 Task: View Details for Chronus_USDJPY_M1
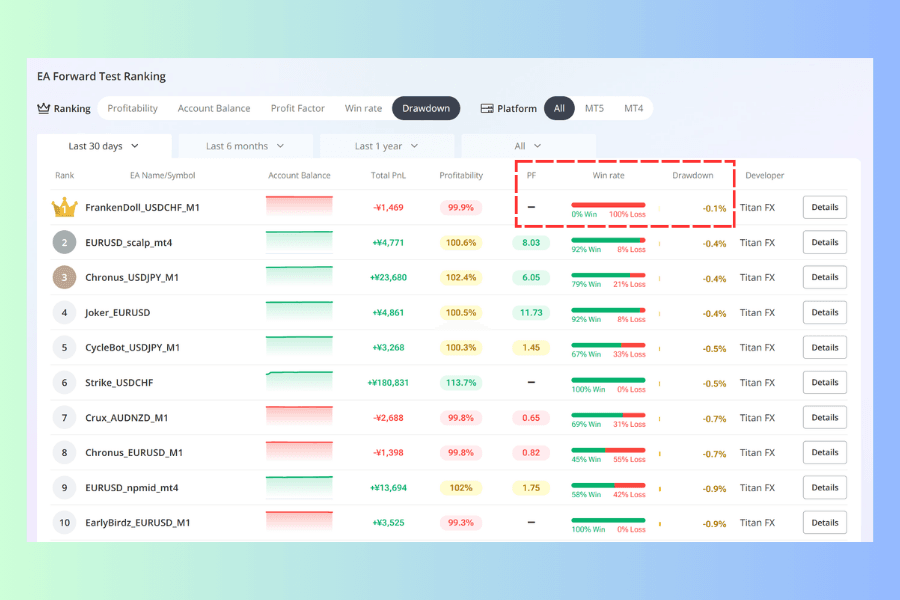(x=825, y=277)
